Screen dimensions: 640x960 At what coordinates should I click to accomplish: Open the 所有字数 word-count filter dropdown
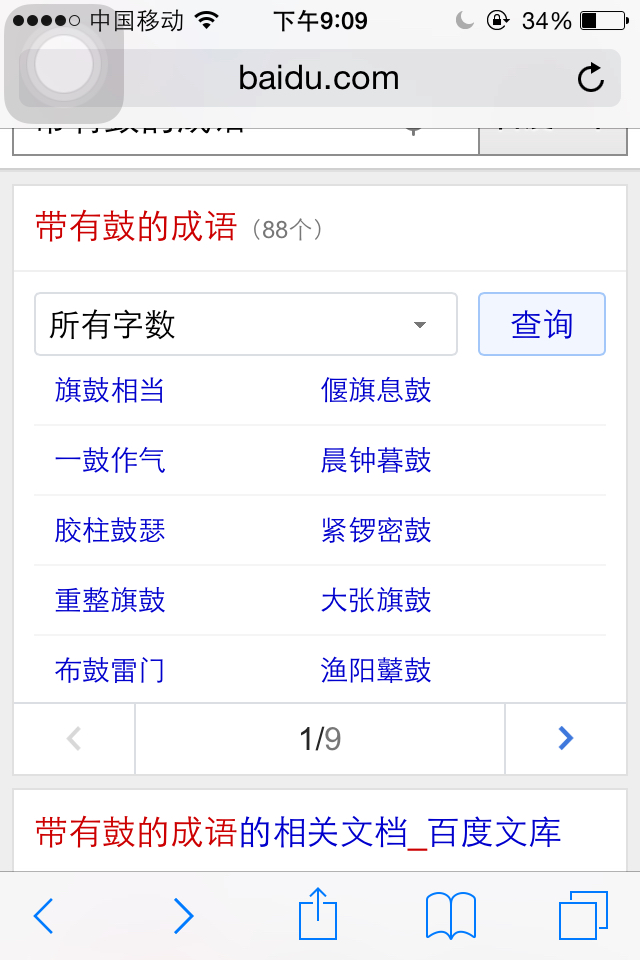click(x=245, y=324)
